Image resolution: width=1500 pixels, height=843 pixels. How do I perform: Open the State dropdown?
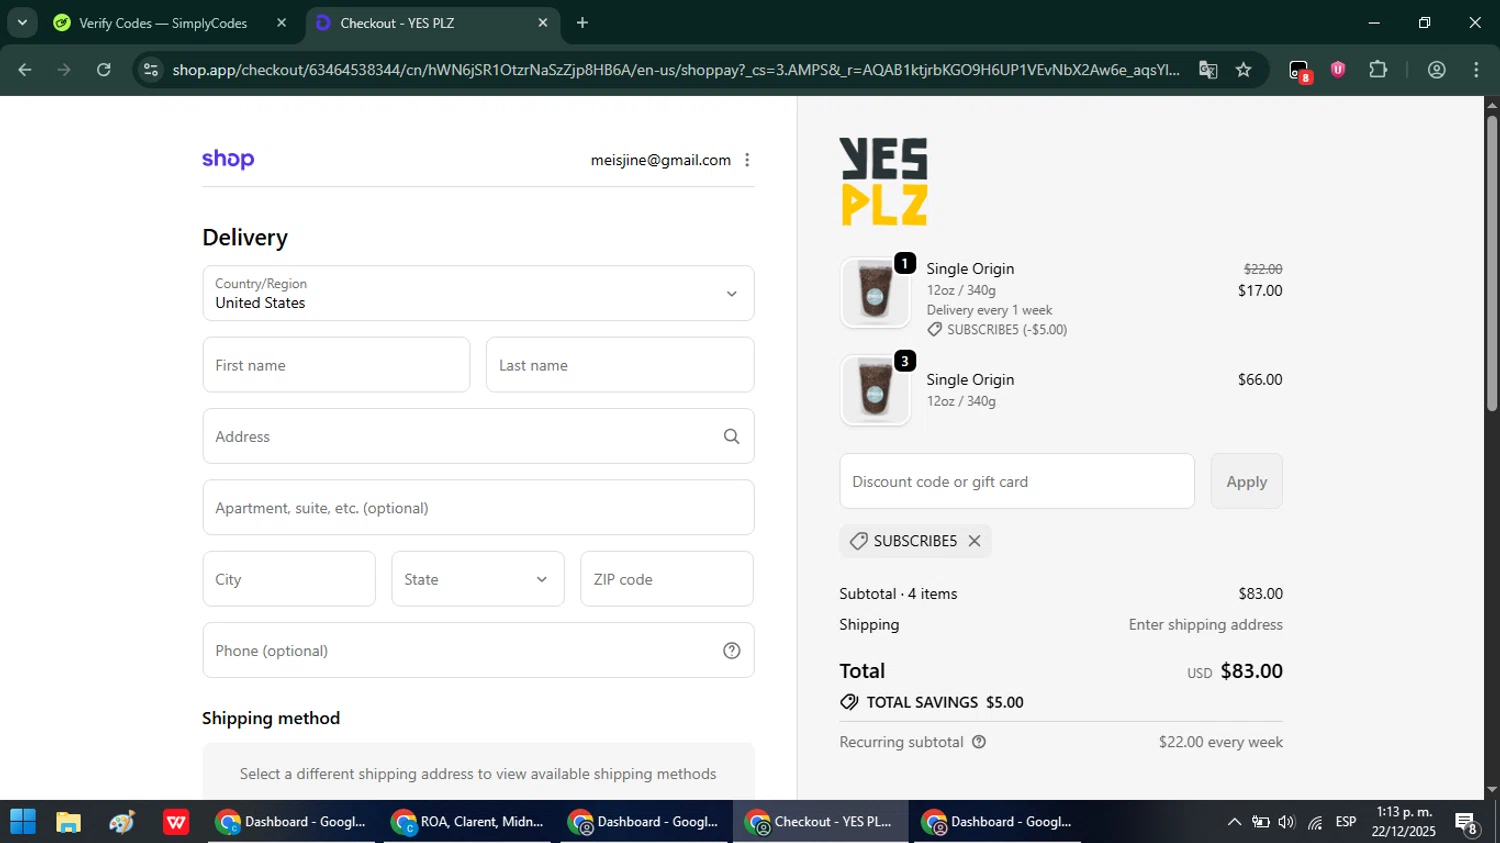[478, 579]
